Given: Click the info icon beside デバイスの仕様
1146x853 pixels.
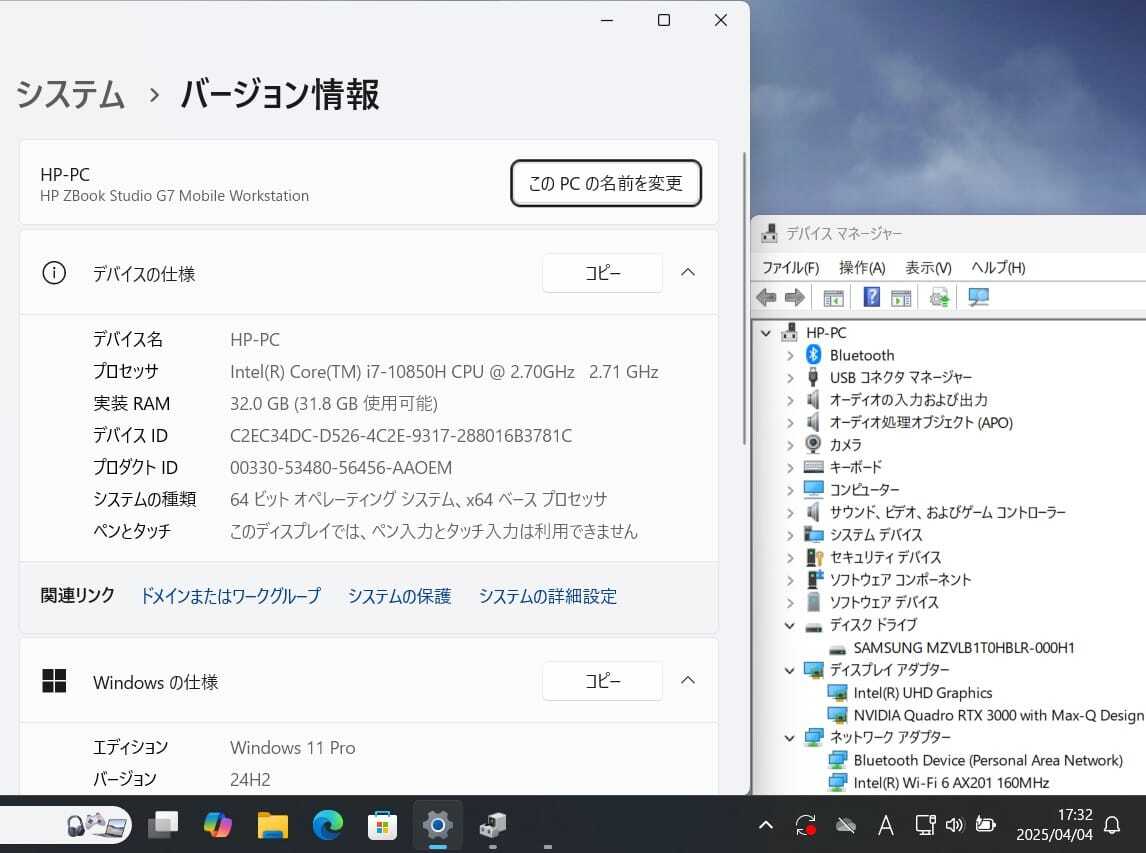Looking at the screenshot, I should pyautogui.click(x=54, y=273).
